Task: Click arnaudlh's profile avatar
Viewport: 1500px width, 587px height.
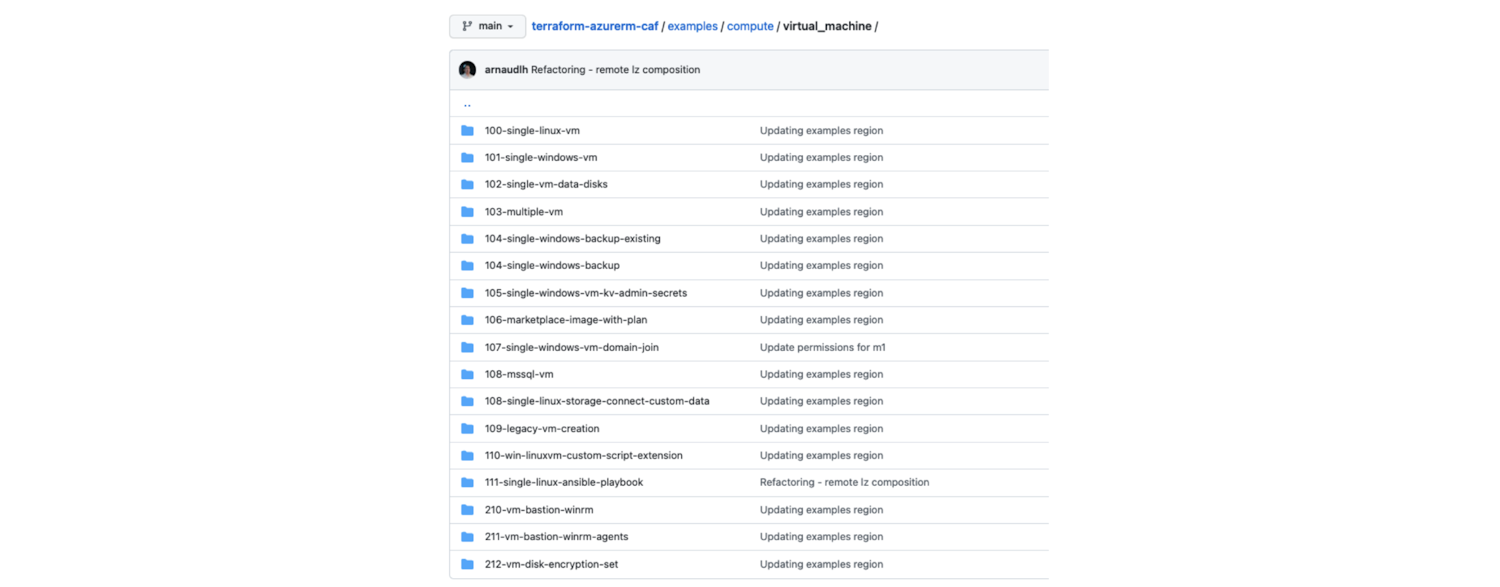Action: (x=467, y=69)
